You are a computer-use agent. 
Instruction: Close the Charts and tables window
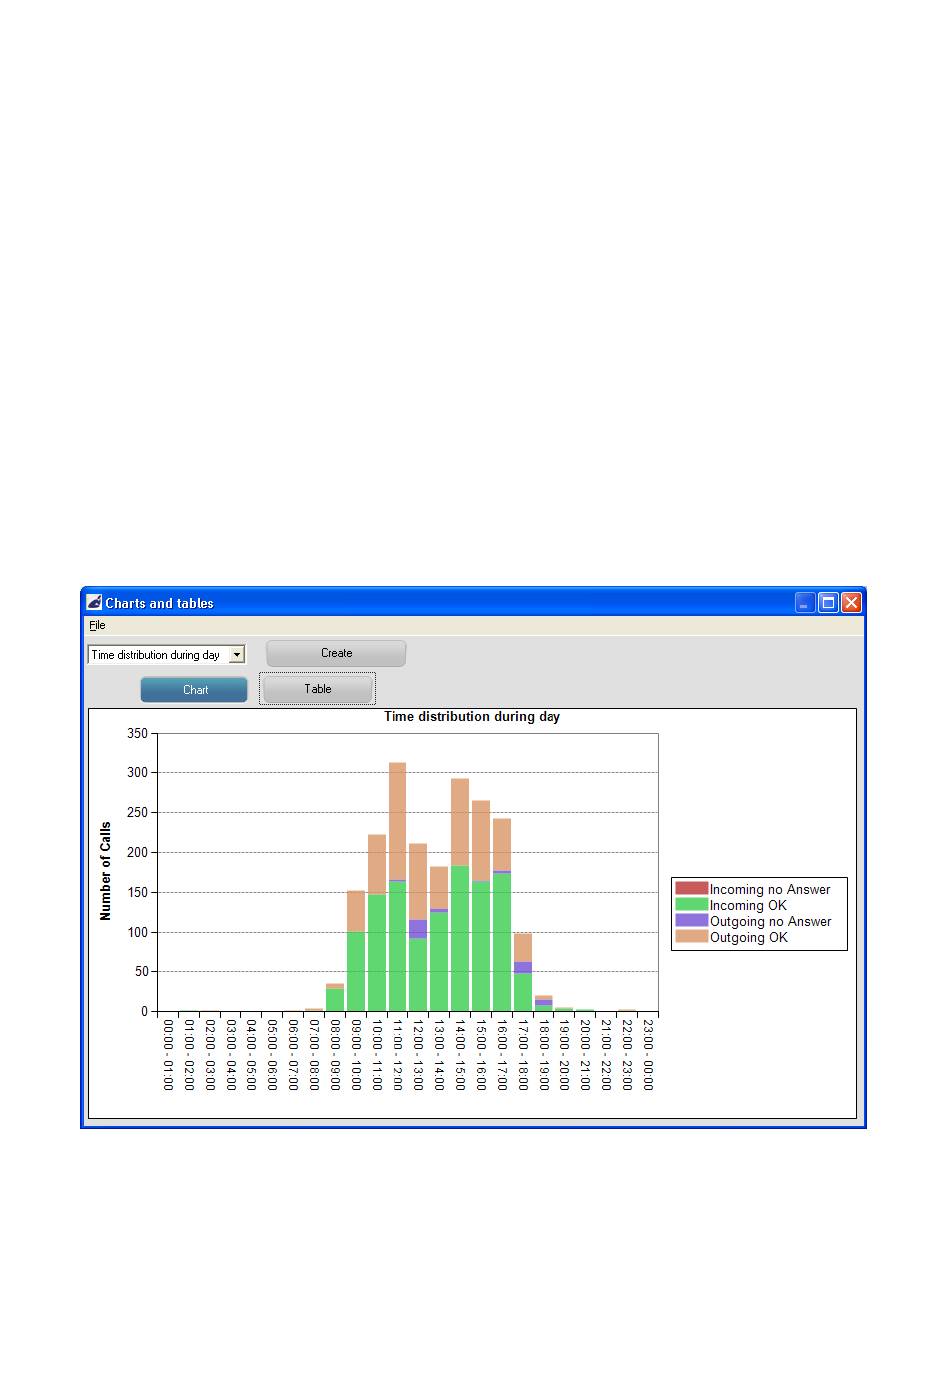coord(851,602)
